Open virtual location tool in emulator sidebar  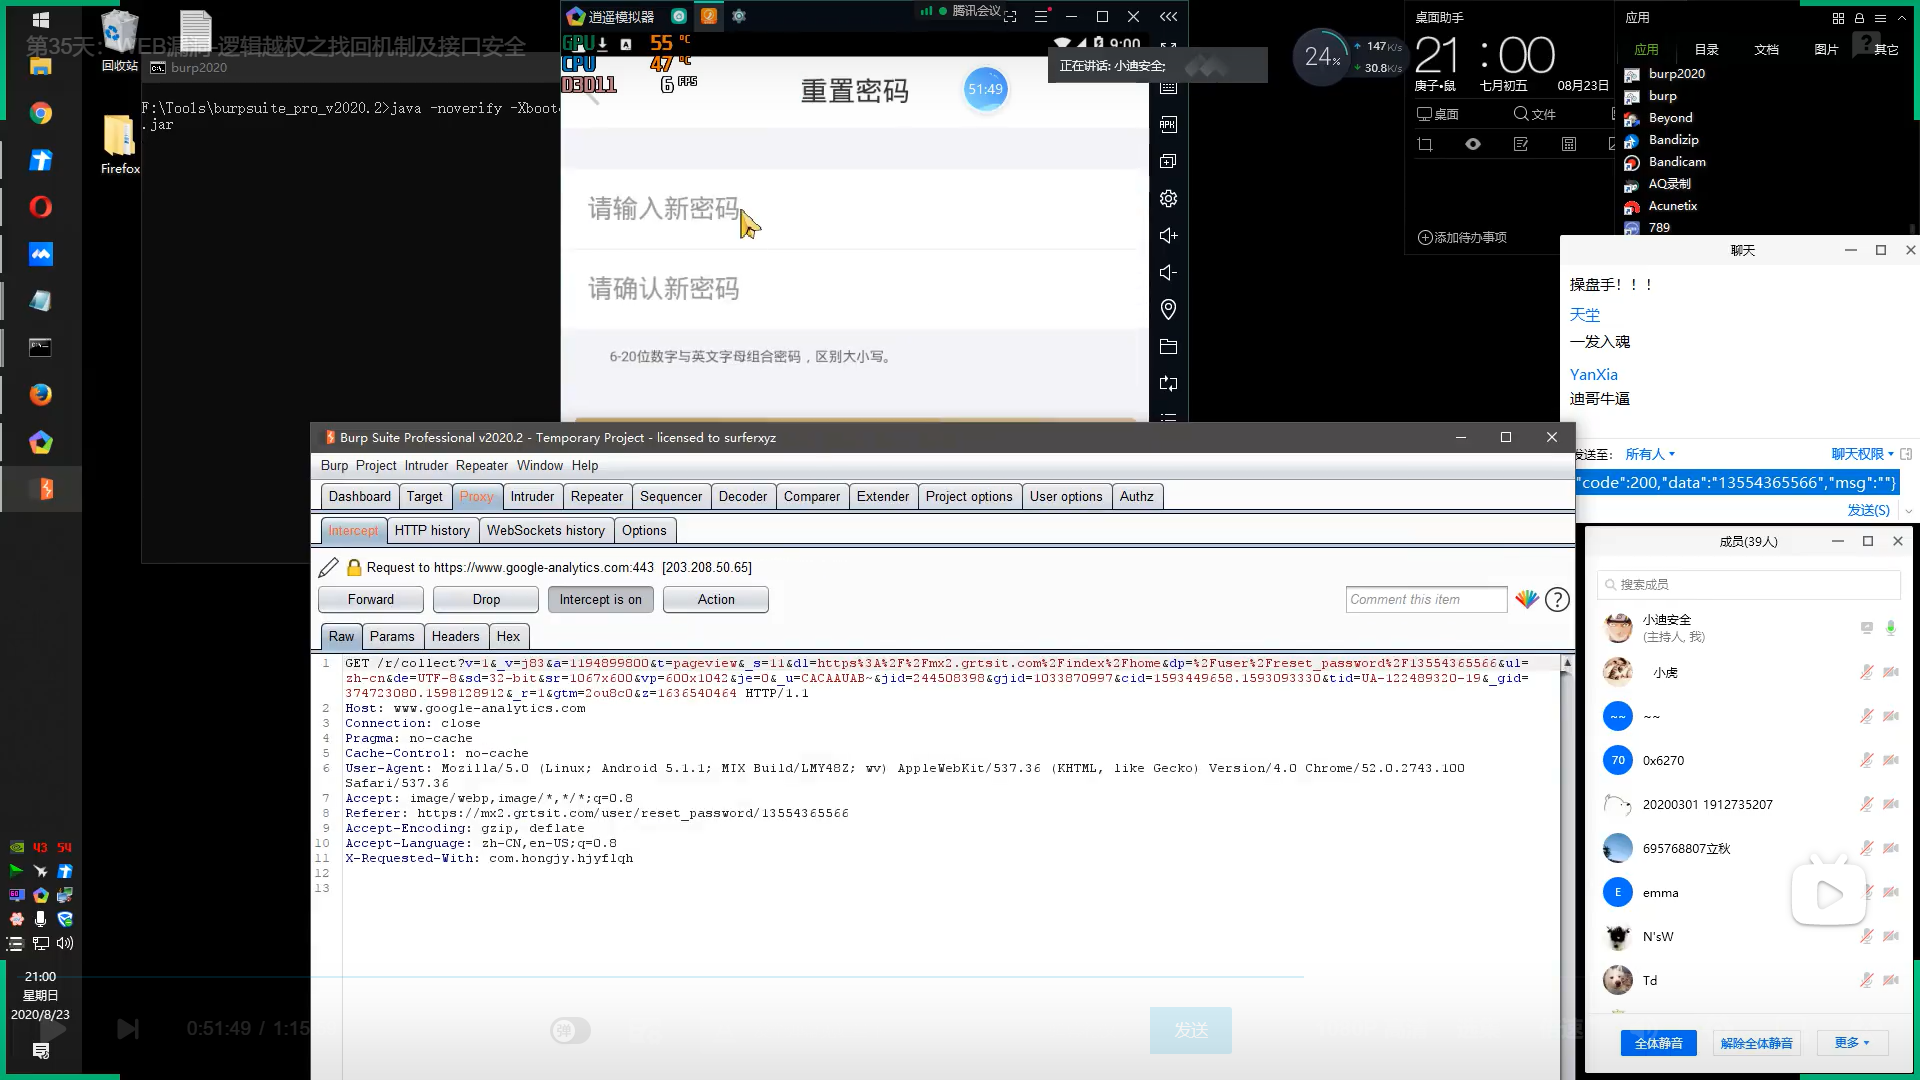click(x=1168, y=309)
